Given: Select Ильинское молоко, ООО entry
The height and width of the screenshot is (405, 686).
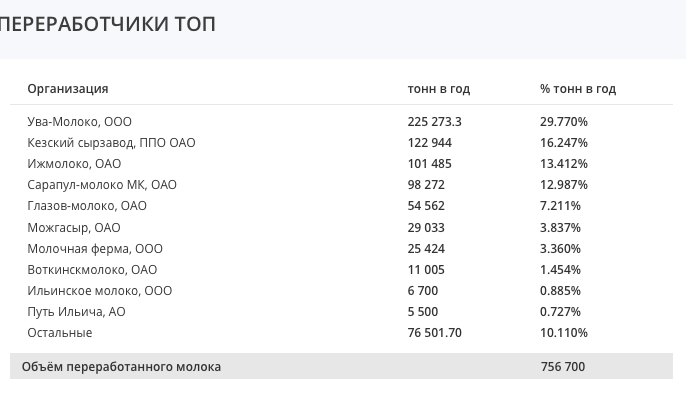Looking at the screenshot, I should tap(100, 291).
